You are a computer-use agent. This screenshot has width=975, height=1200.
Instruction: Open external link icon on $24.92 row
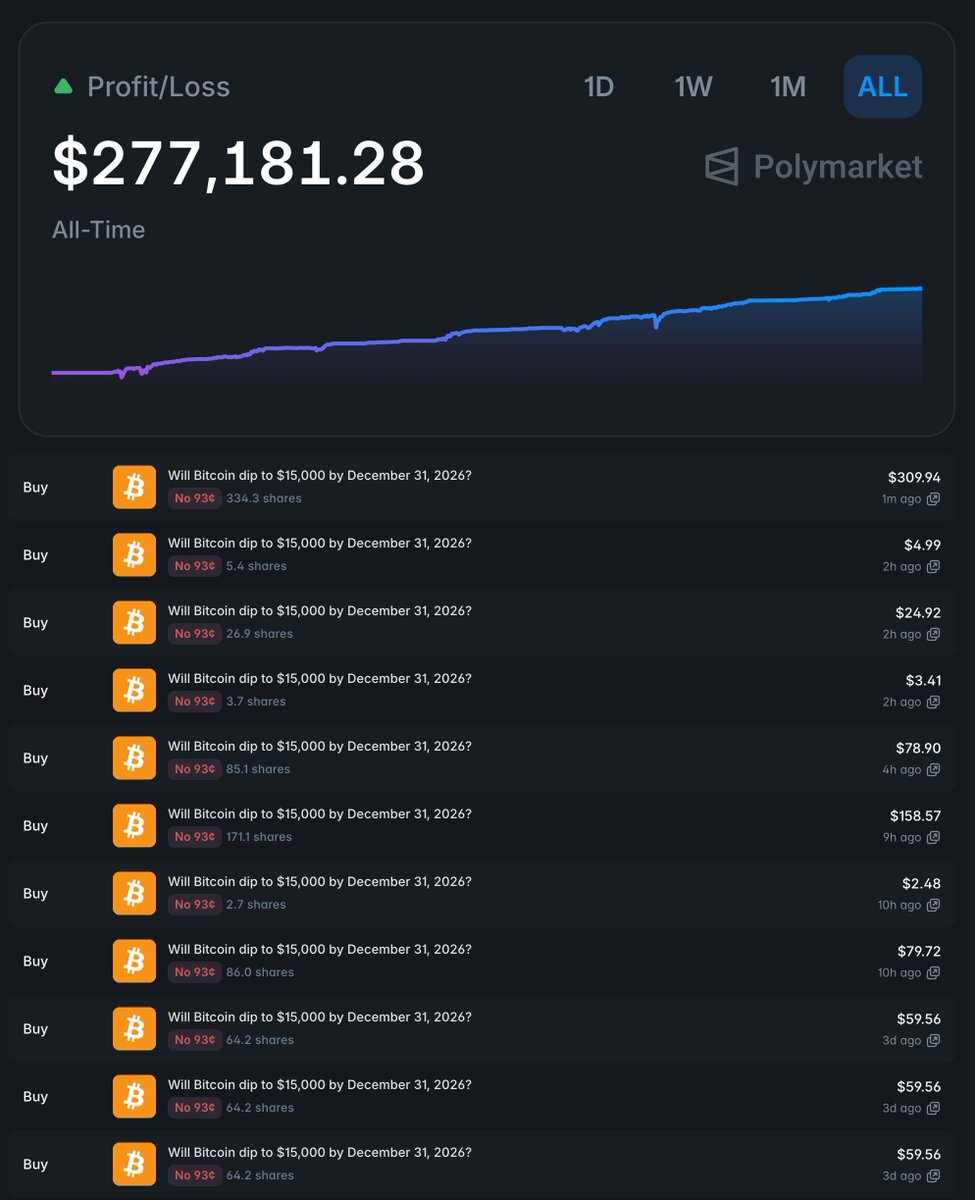pos(933,634)
